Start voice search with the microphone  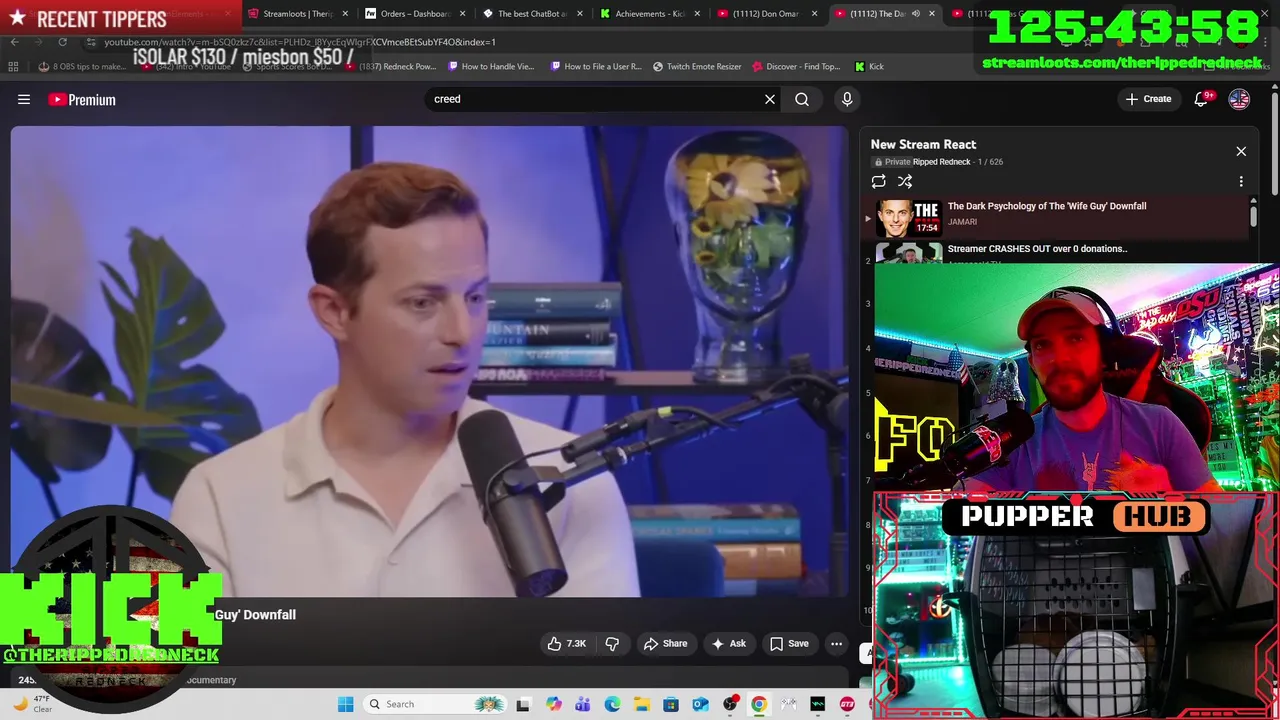point(847,99)
